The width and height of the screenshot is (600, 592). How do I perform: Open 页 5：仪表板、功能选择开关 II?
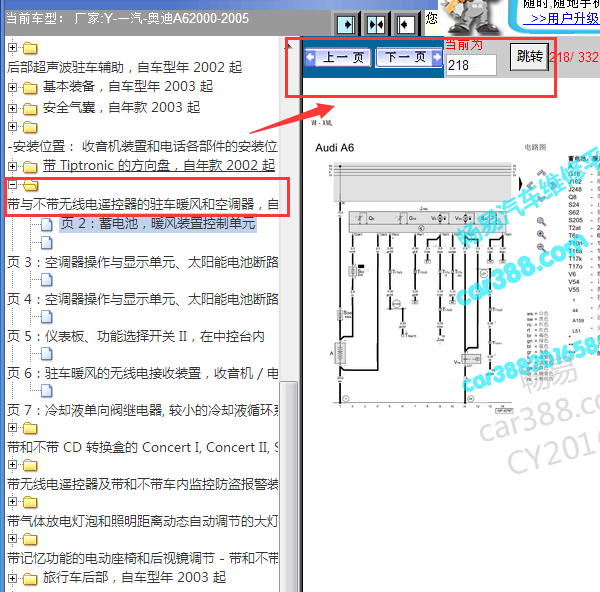(x=136, y=336)
